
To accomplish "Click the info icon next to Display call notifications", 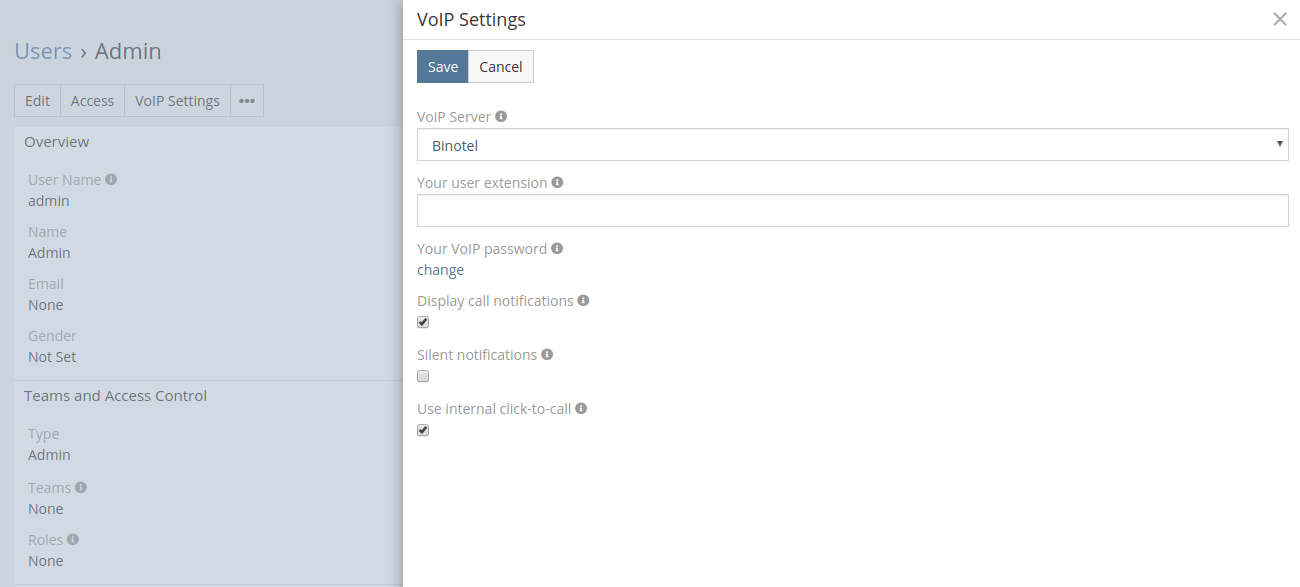I will 583,300.
